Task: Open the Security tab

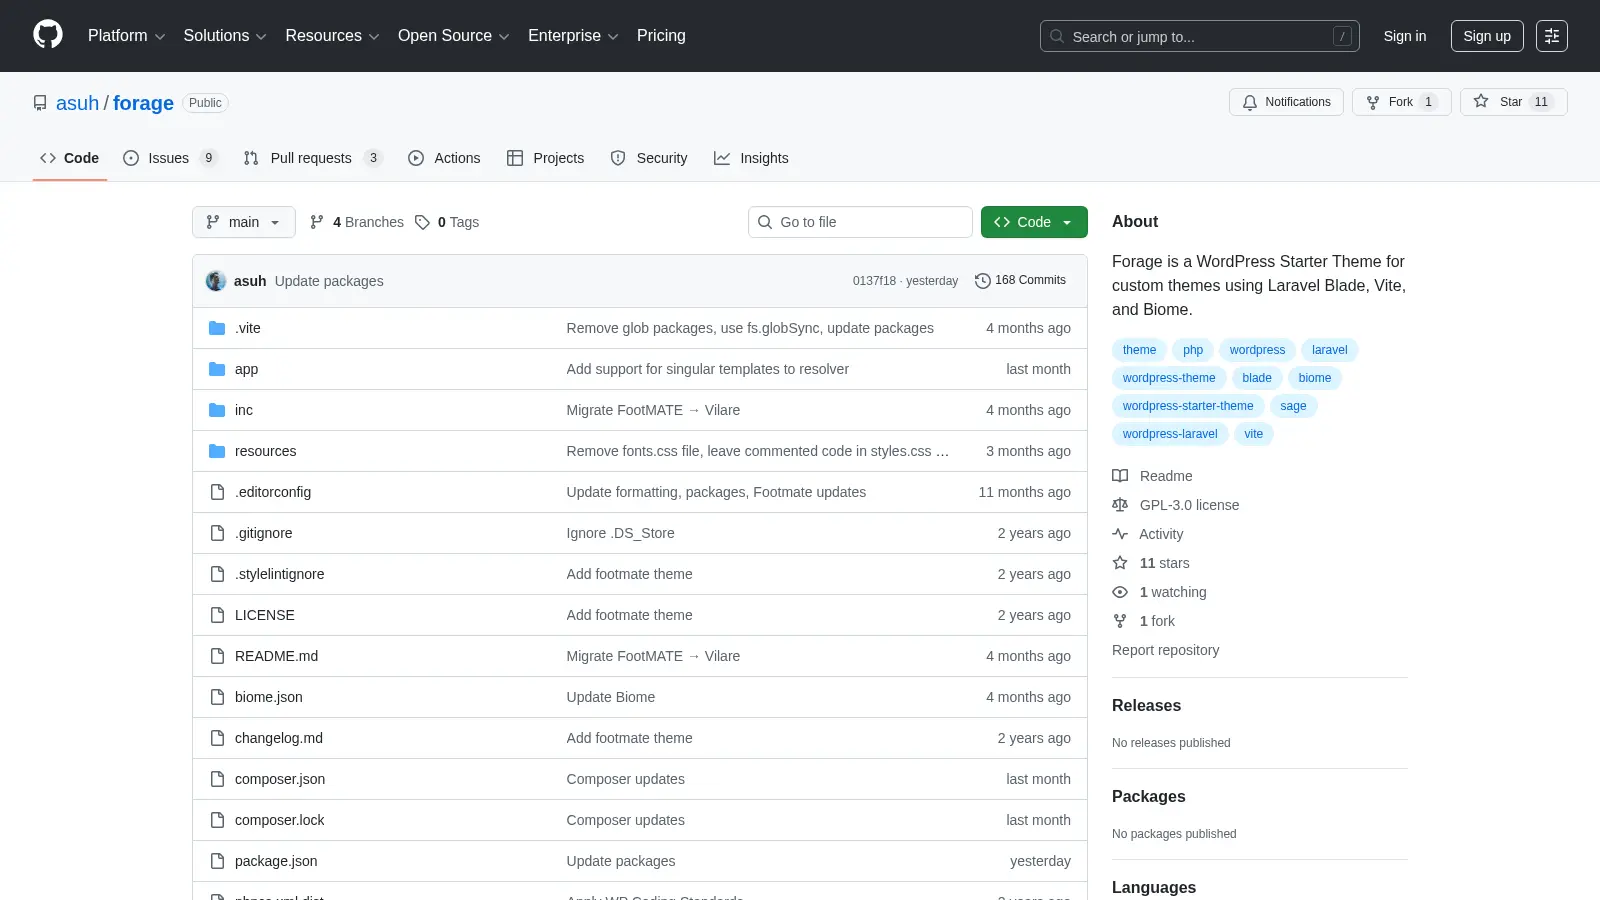Action: 649,158
